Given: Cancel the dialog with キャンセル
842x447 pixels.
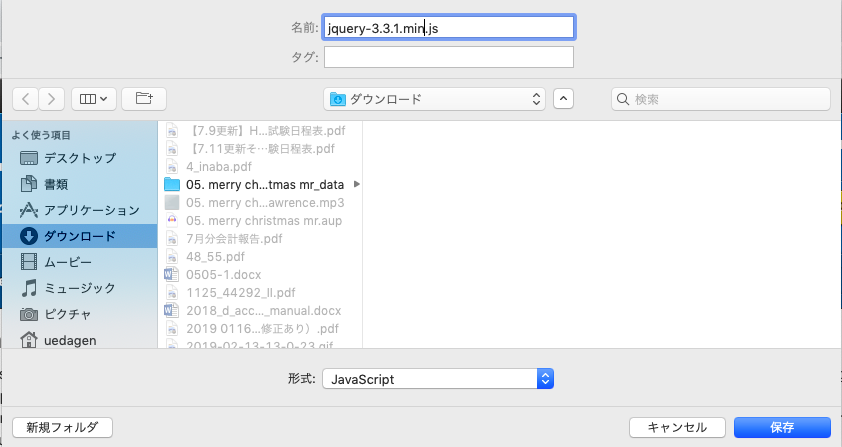Looking at the screenshot, I should 677,427.
